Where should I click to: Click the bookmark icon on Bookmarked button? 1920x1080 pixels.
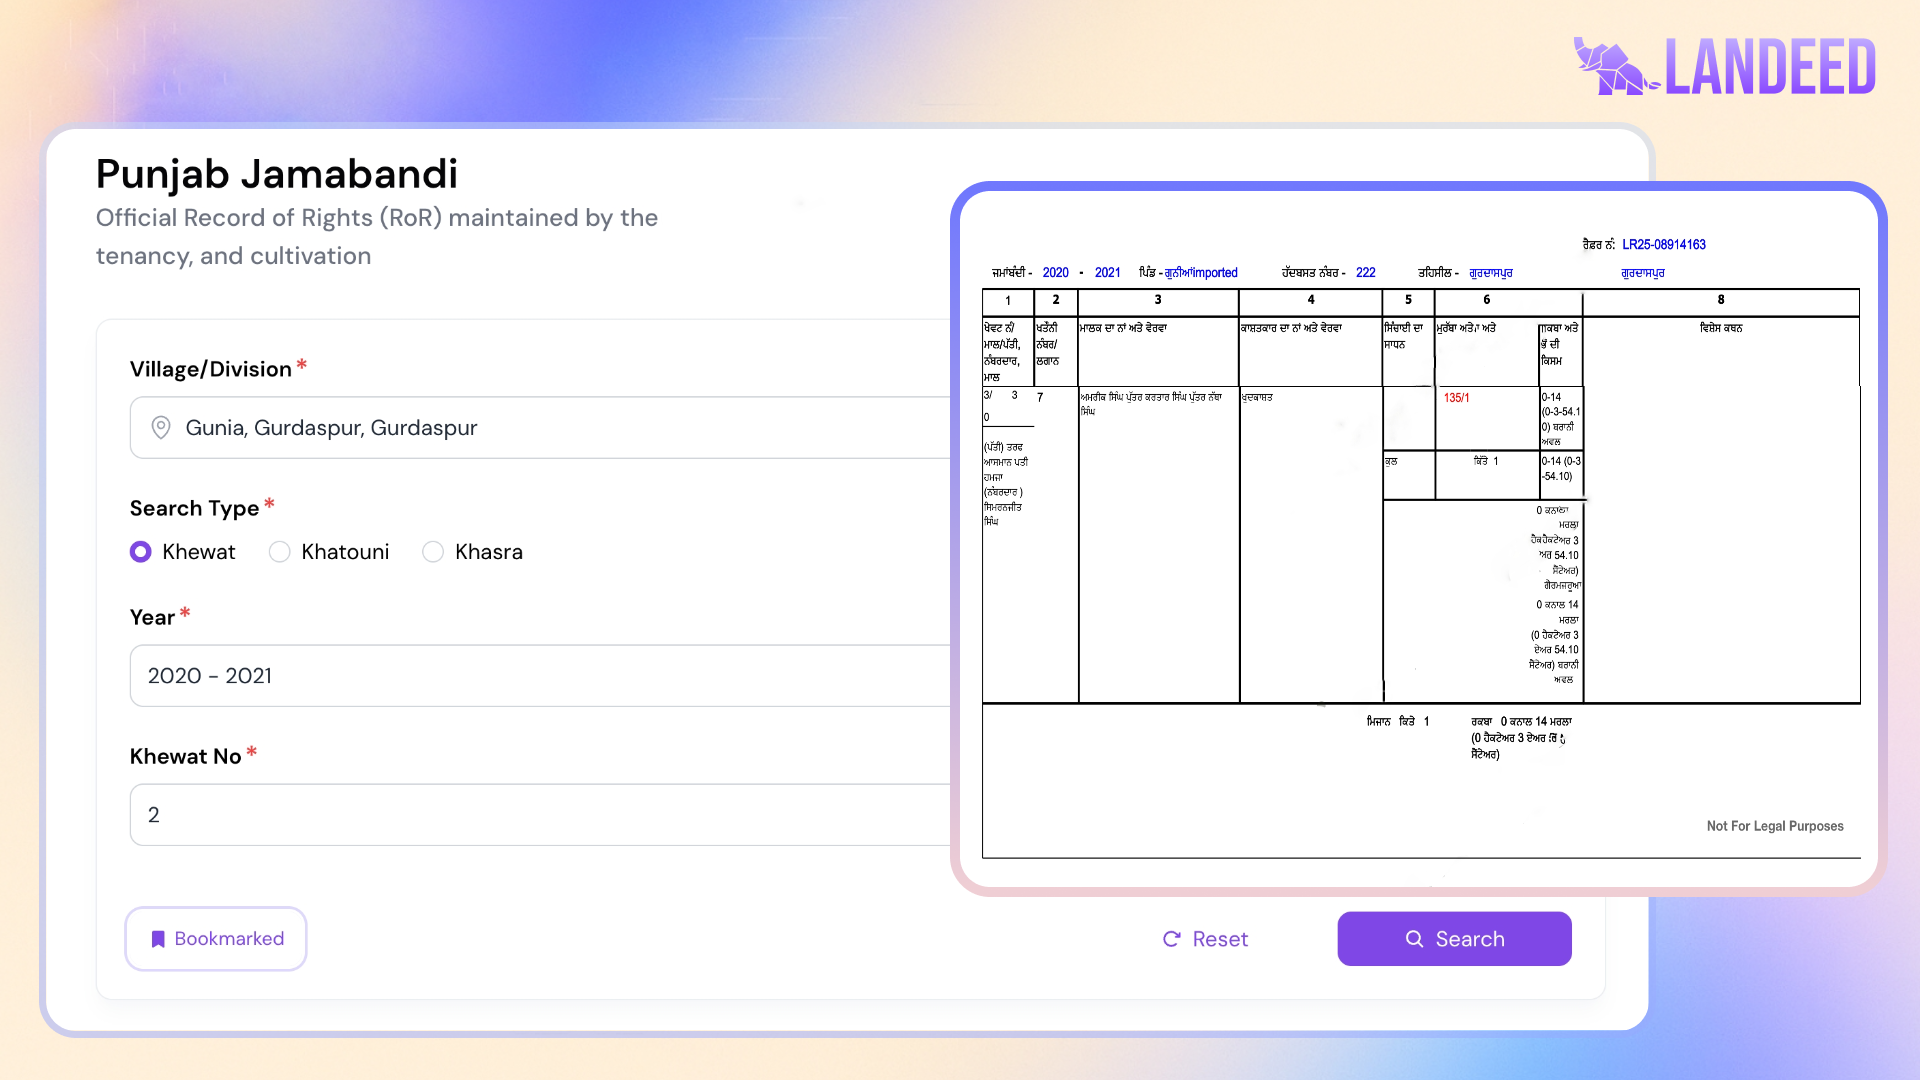(158, 938)
